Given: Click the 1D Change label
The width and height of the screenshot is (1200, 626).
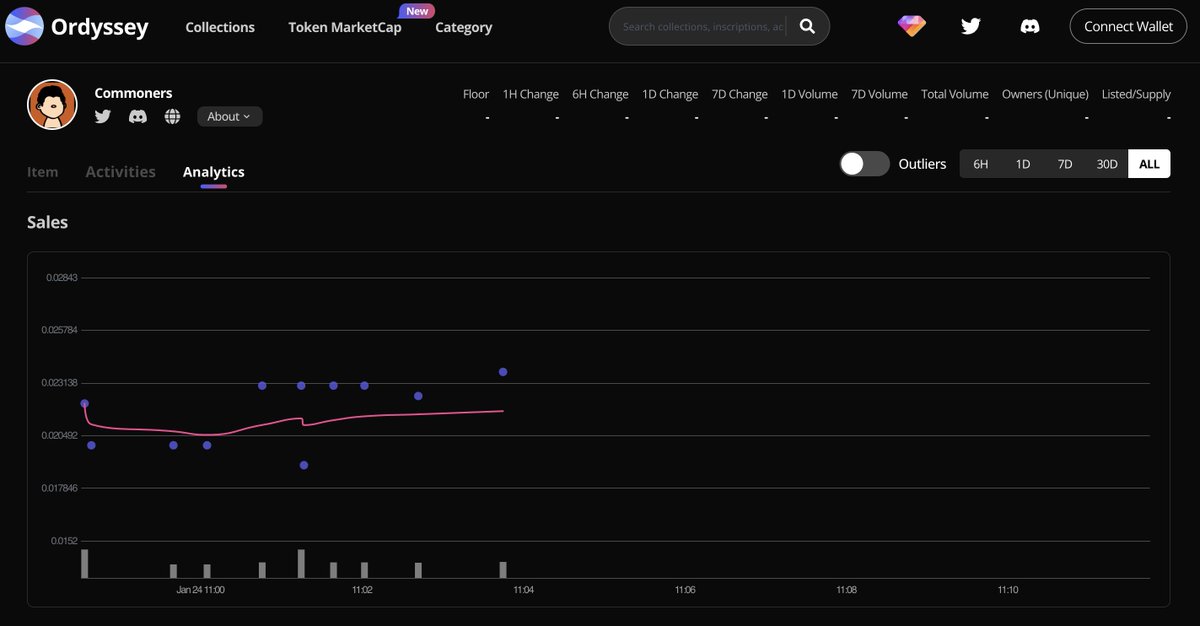Looking at the screenshot, I should 670,94.
